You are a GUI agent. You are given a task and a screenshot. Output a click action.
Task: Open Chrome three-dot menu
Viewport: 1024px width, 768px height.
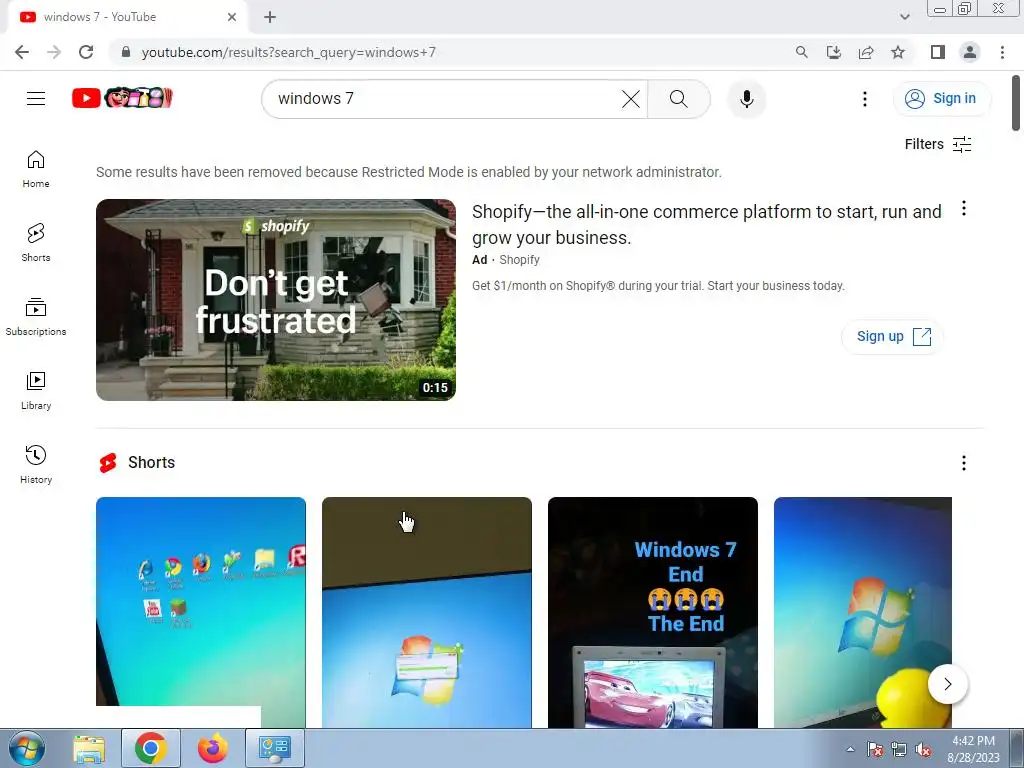click(1002, 52)
